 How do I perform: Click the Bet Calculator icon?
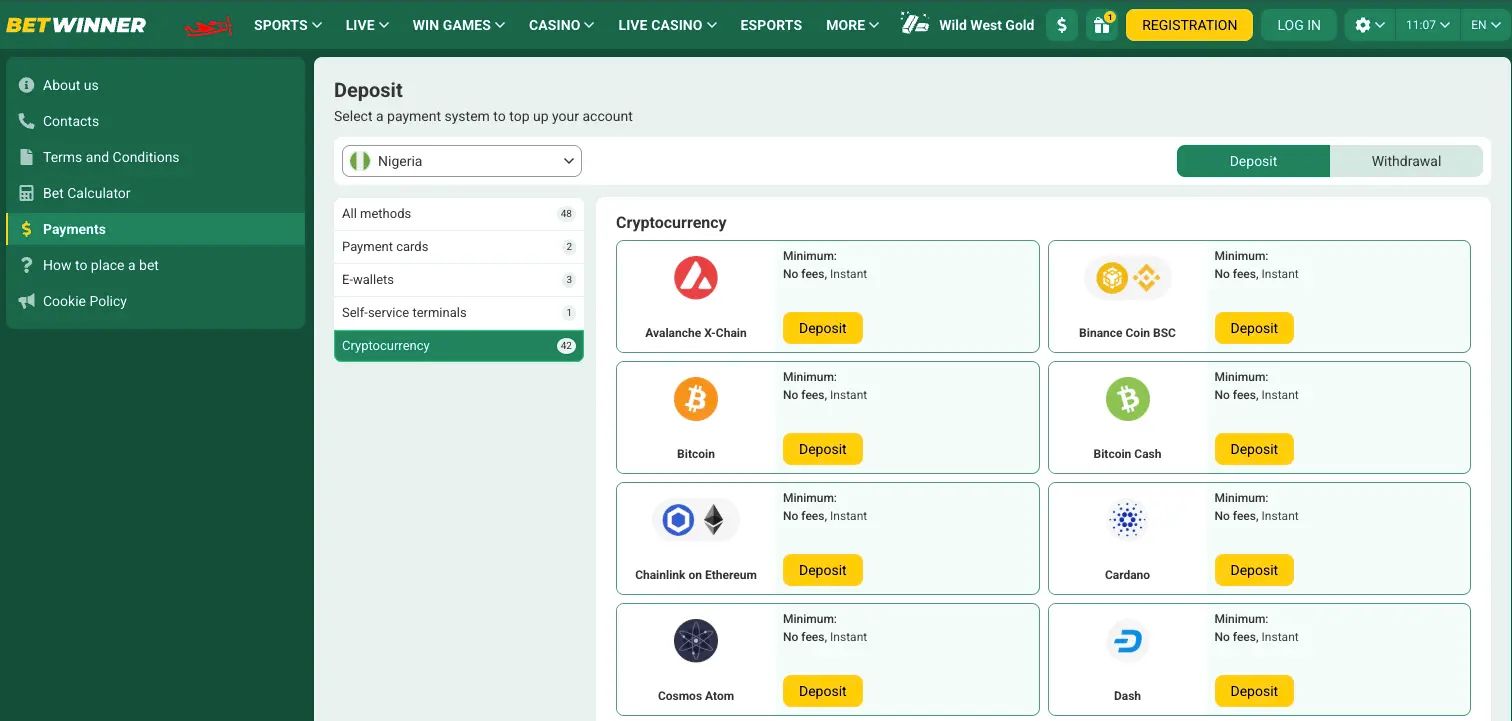(x=26, y=193)
